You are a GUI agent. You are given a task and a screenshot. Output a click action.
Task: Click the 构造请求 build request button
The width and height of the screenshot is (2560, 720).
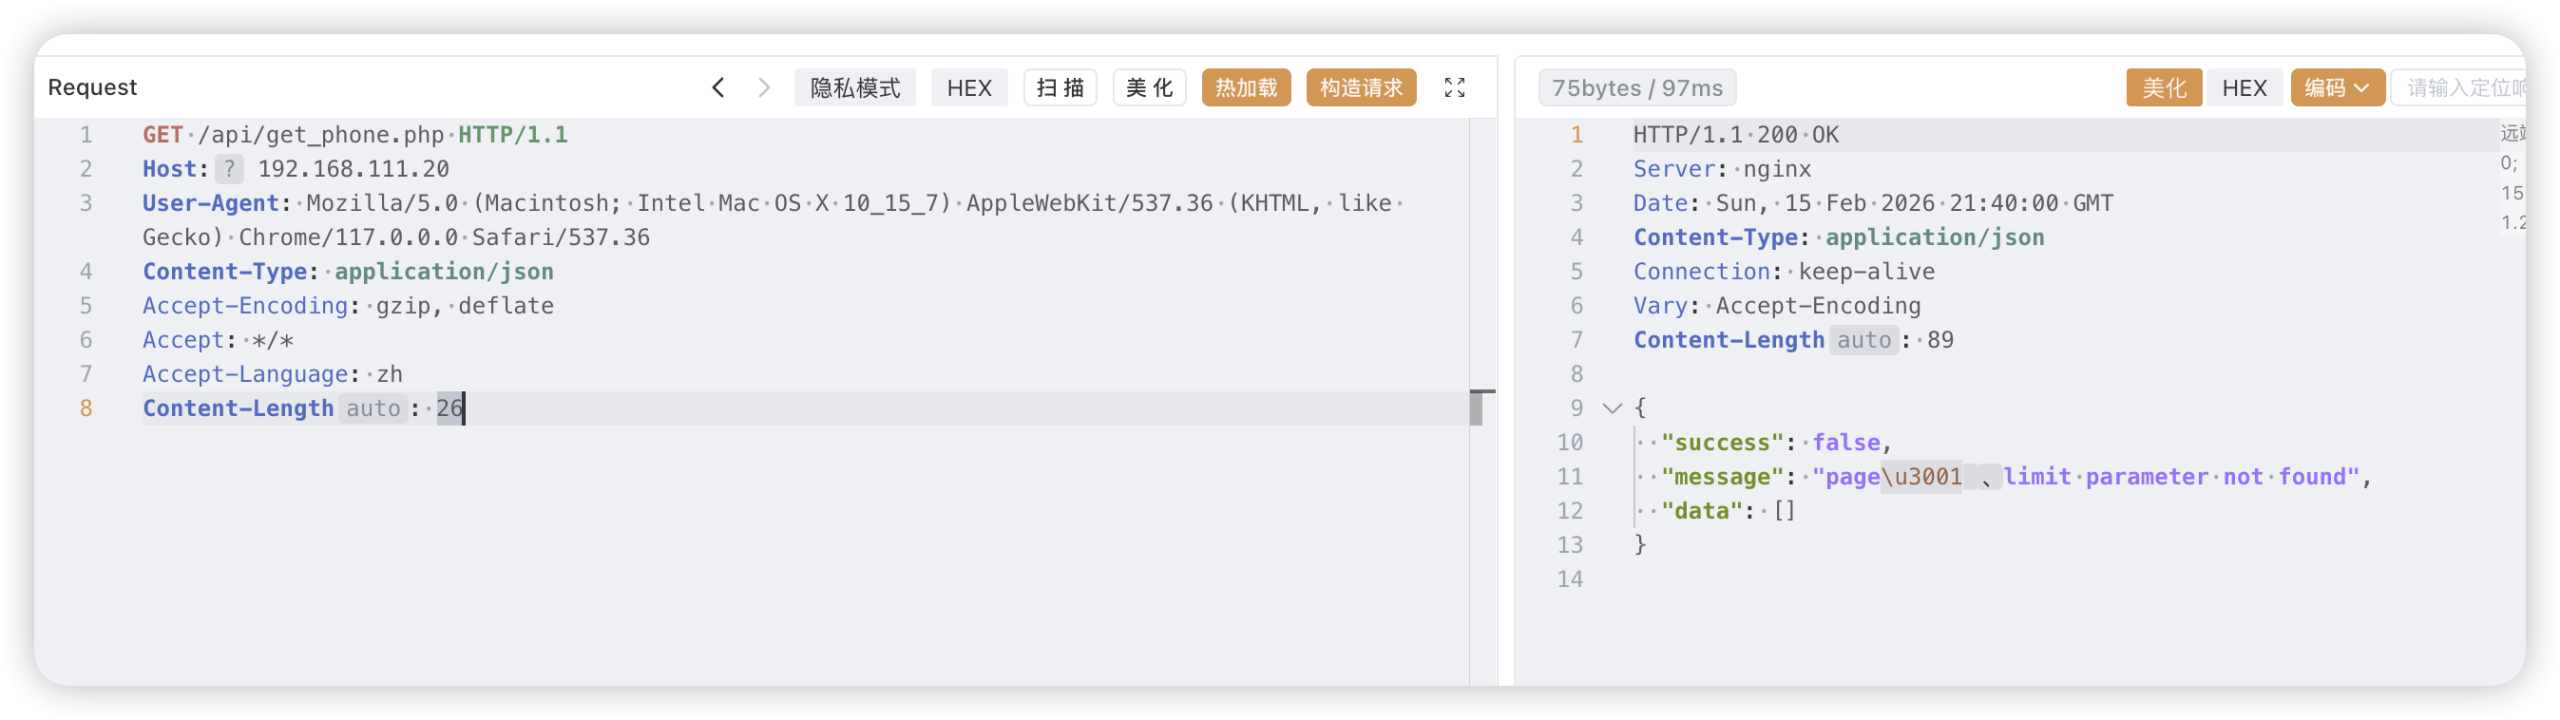tap(1361, 88)
